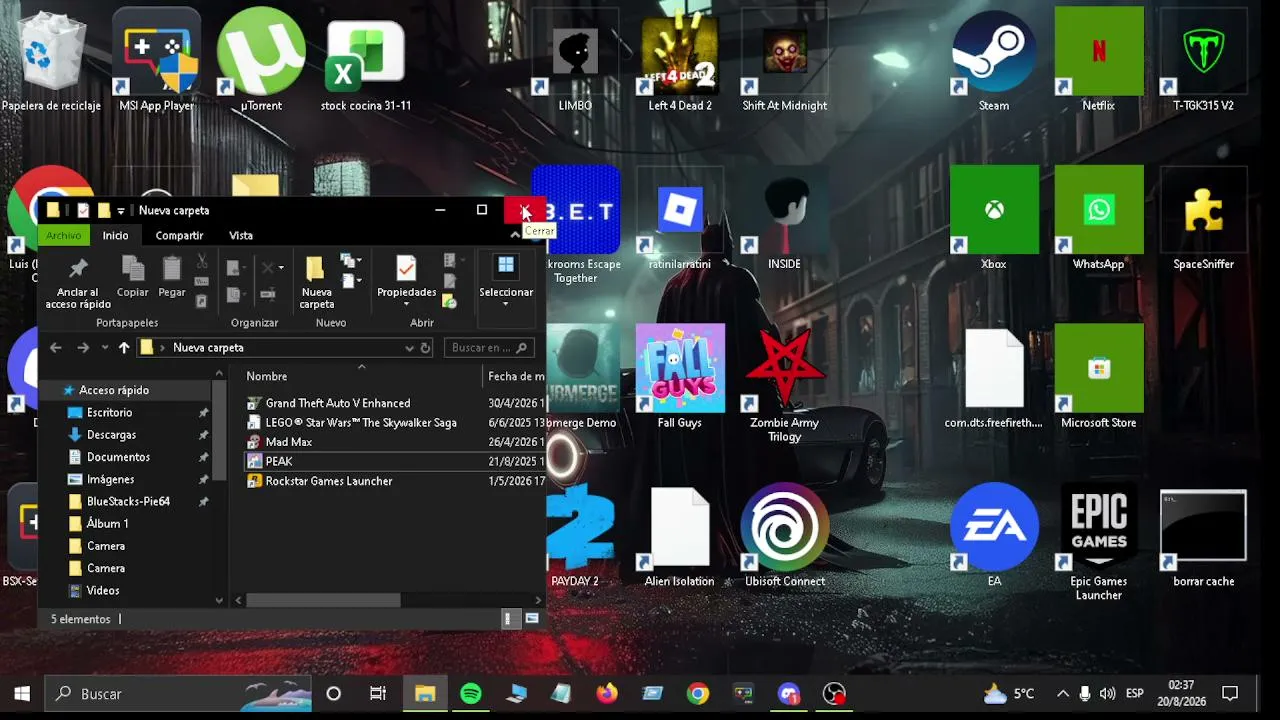Click the Pegar ribbon icon
Image resolution: width=1280 pixels, height=720 pixels.
pyautogui.click(x=172, y=277)
